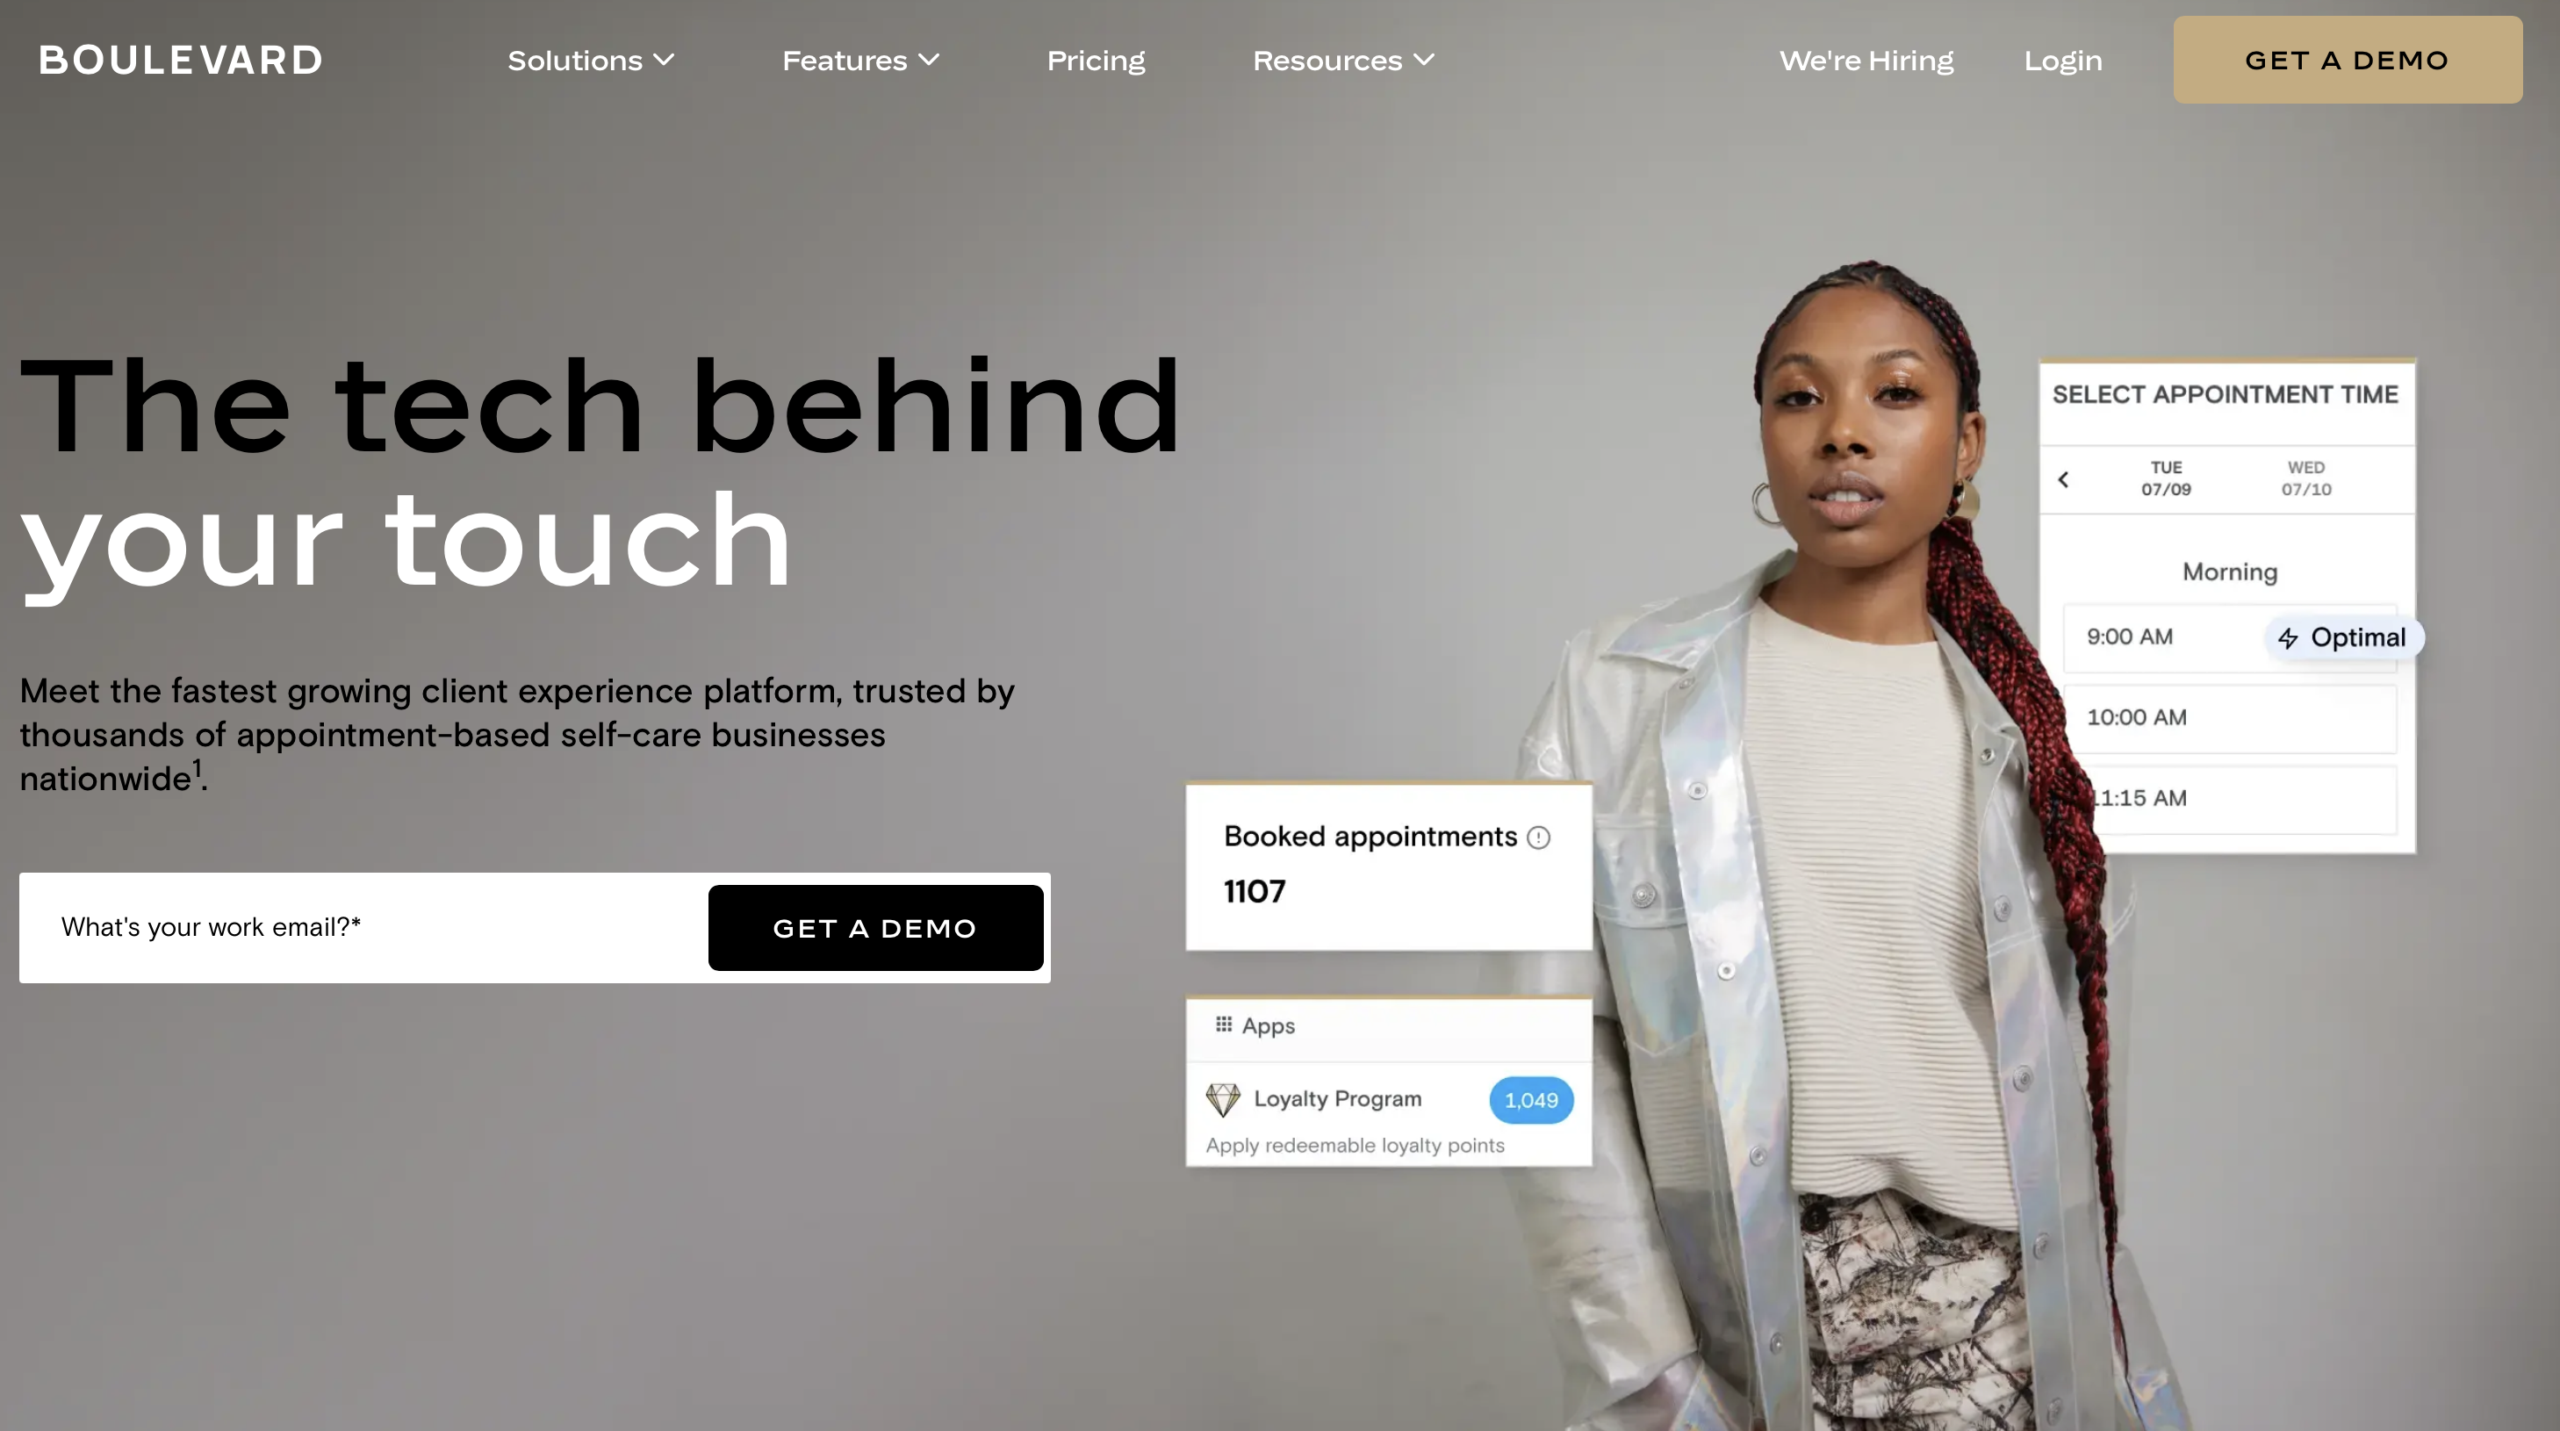This screenshot has width=2560, height=1431.
Task: Click the Login link
Action: coord(2063,61)
